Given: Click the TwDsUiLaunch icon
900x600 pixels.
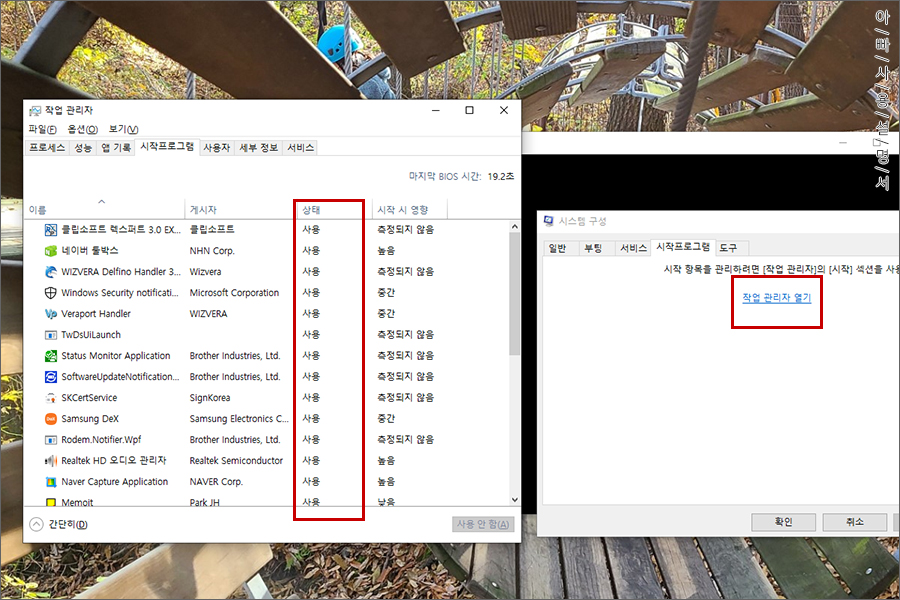Looking at the screenshot, I should 51,335.
